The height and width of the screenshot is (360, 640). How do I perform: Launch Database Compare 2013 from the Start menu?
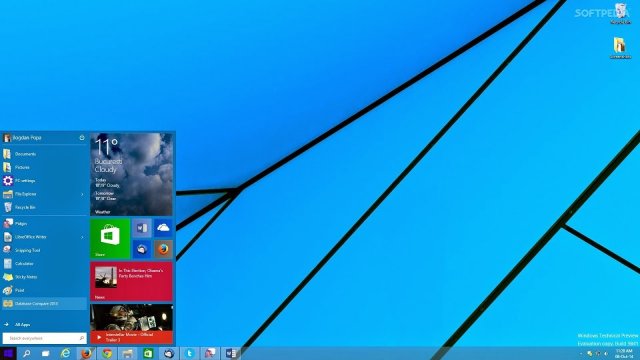[x=44, y=304]
